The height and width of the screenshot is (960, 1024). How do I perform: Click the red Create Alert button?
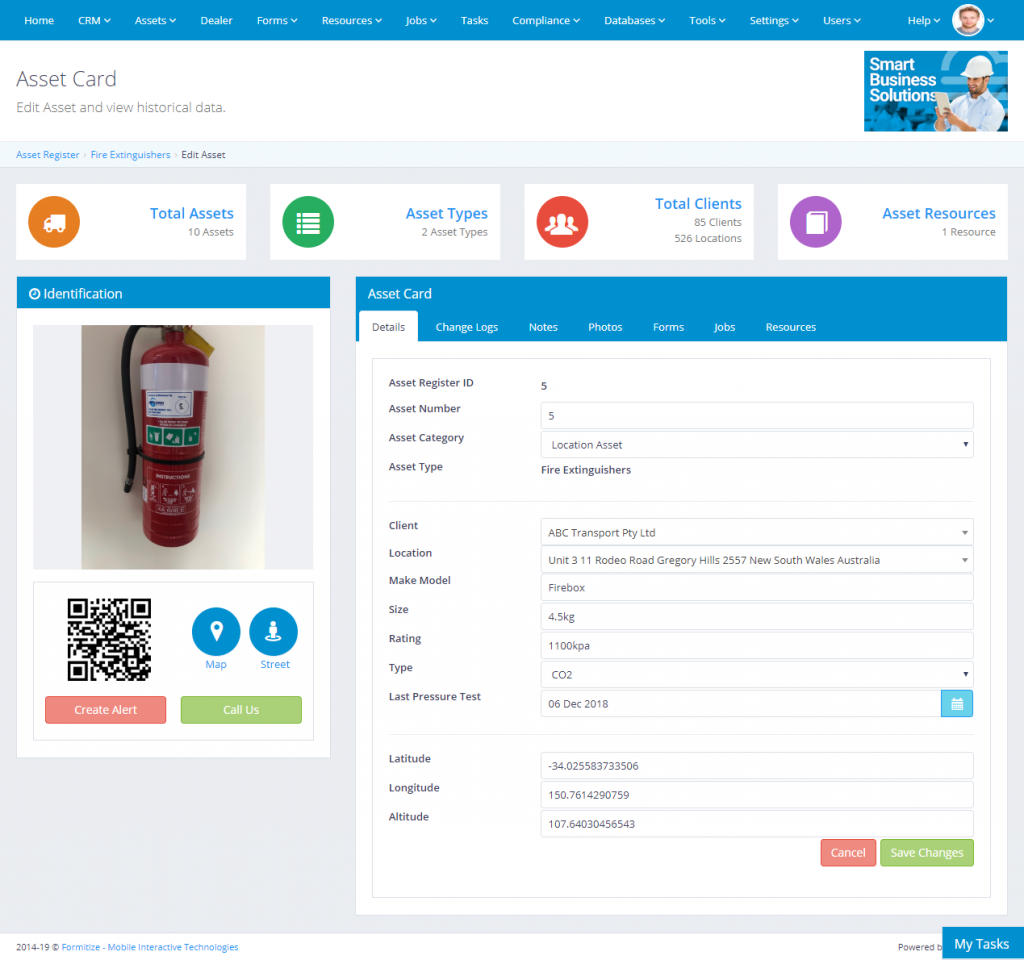pos(105,710)
